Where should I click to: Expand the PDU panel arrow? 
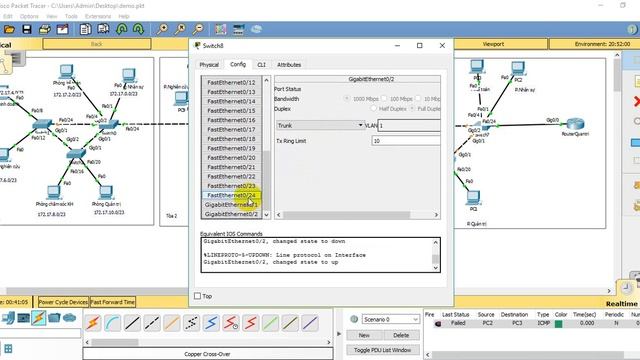(x=339, y=334)
